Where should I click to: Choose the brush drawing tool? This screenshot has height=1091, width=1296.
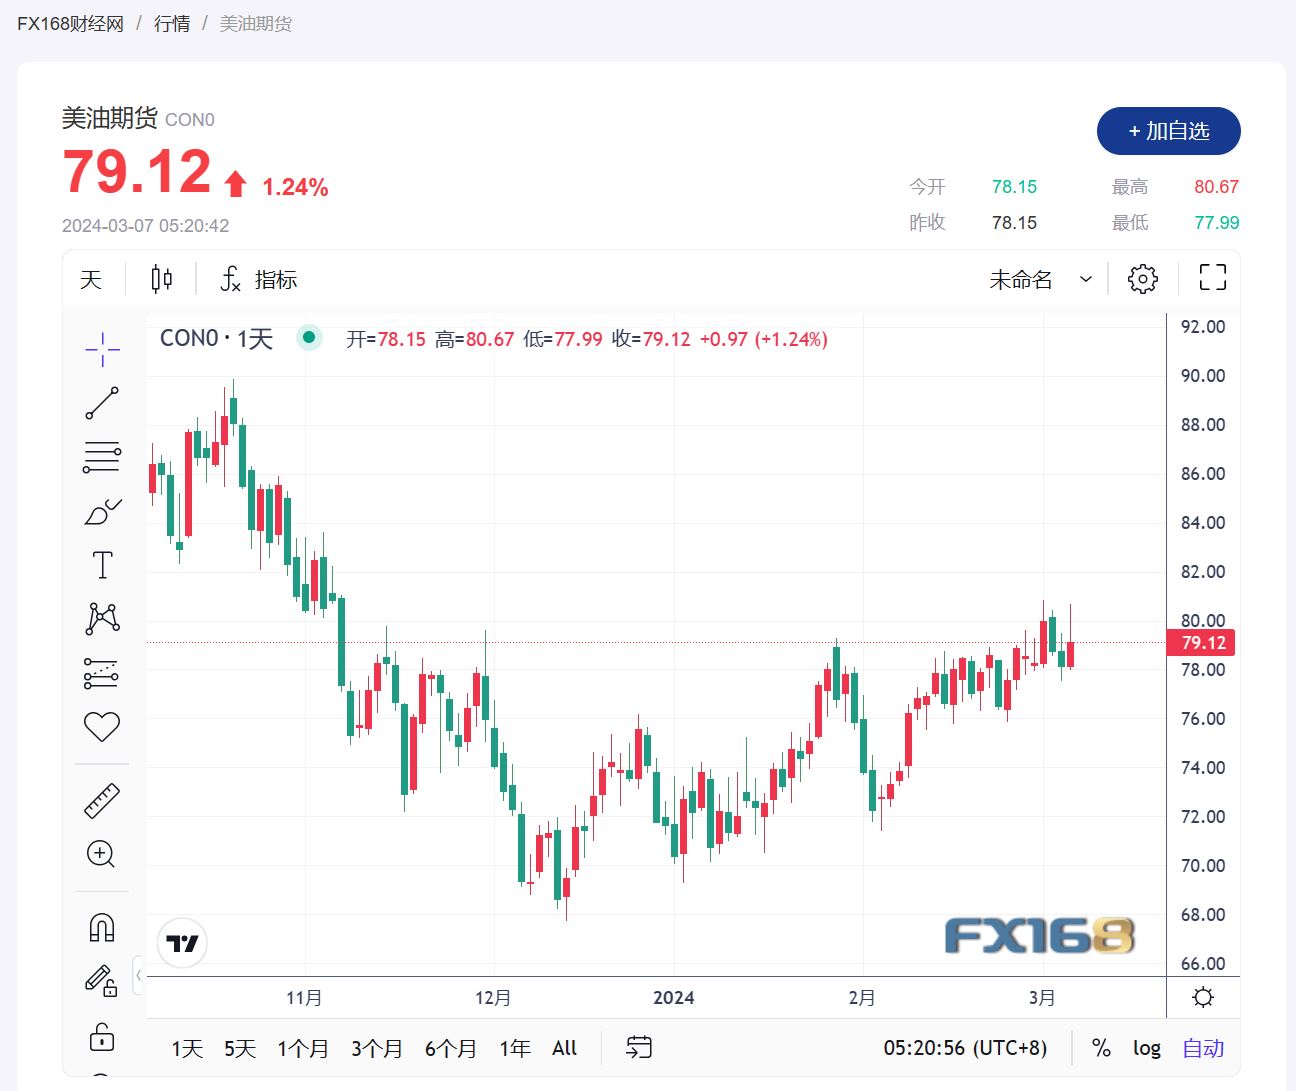(x=102, y=512)
